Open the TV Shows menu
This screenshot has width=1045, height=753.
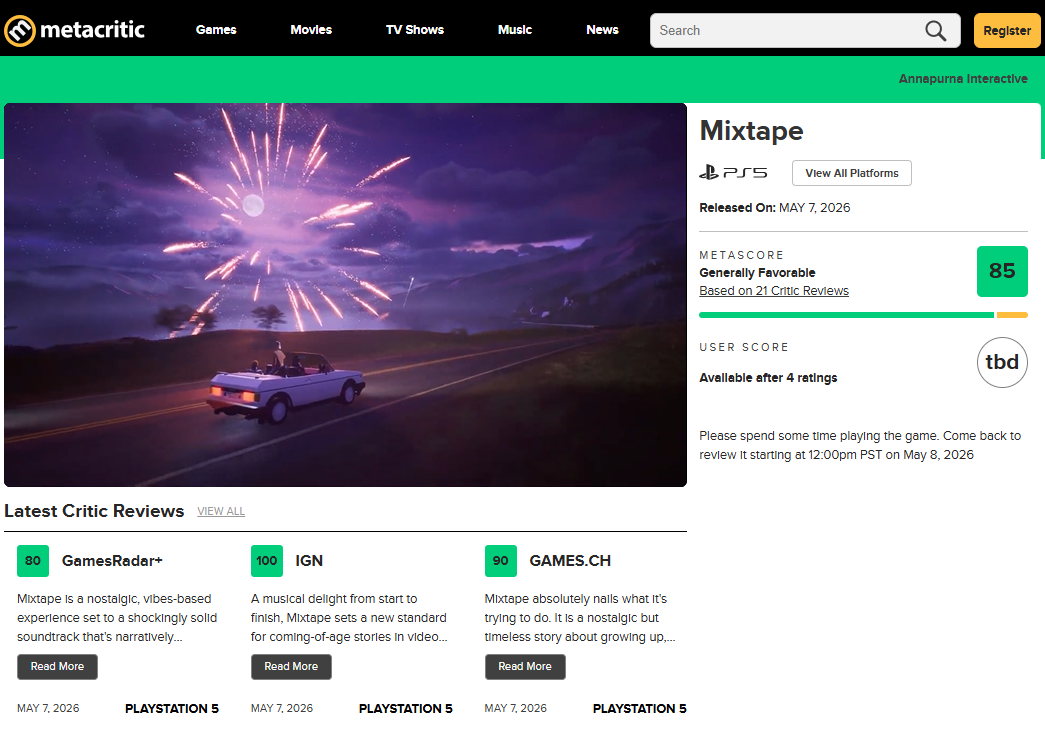(x=415, y=30)
